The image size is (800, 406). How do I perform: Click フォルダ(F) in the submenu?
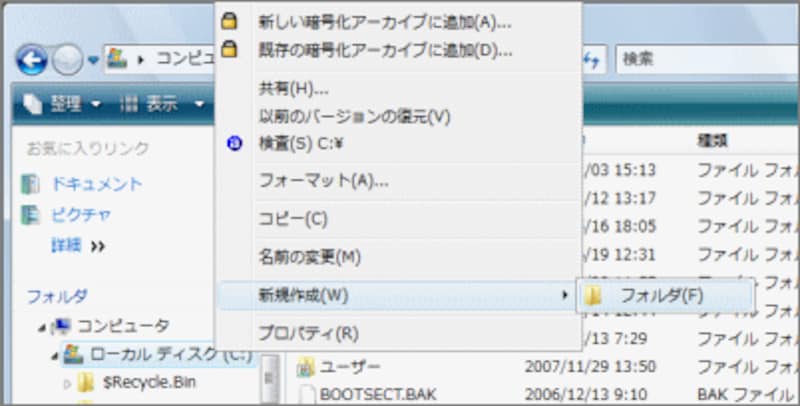click(x=665, y=295)
